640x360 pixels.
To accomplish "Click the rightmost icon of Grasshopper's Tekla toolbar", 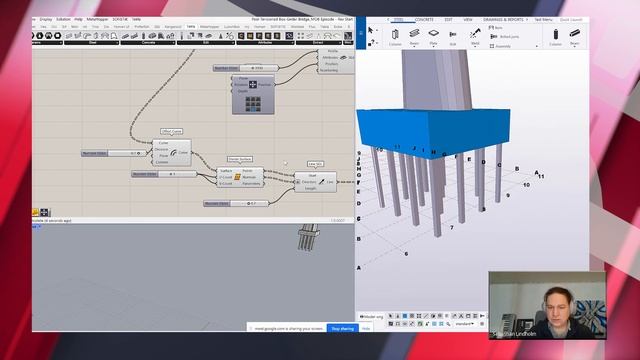I will click(x=348, y=36).
